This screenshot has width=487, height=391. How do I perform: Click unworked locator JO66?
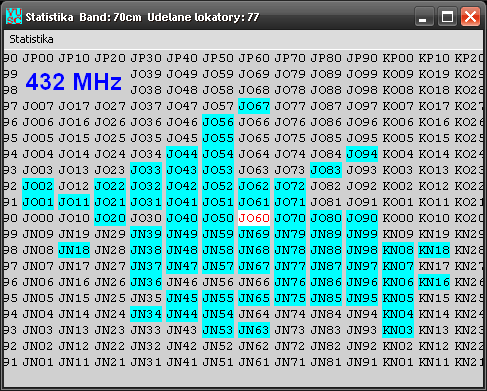tap(254, 122)
